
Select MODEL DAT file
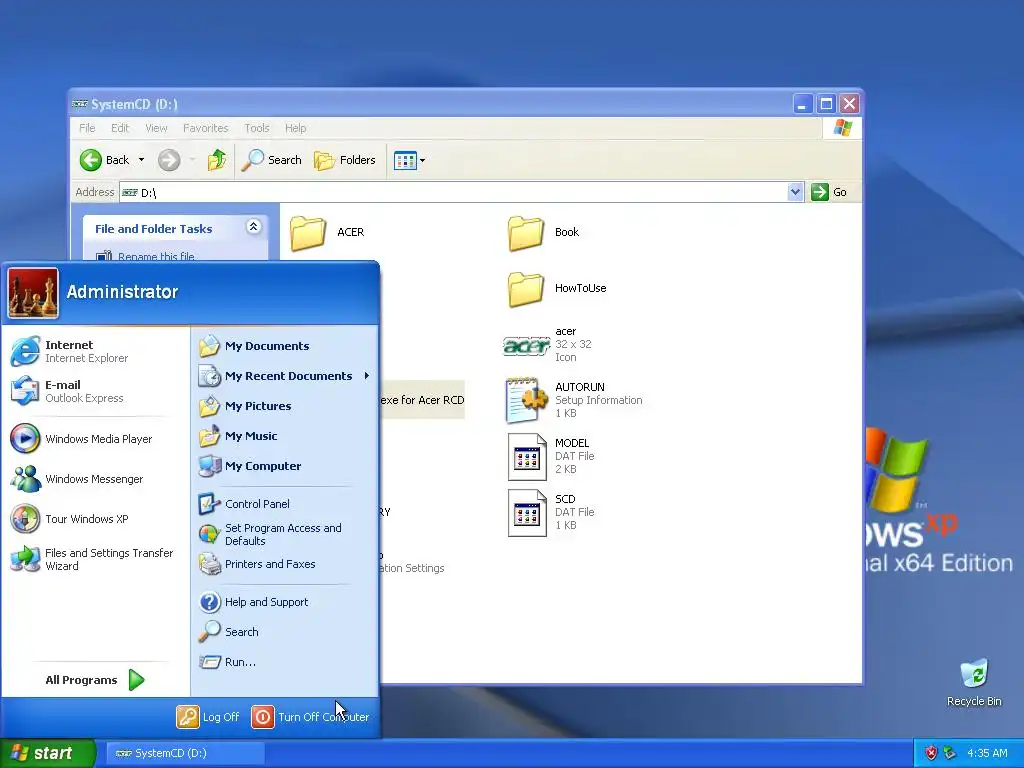click(552, 456)
